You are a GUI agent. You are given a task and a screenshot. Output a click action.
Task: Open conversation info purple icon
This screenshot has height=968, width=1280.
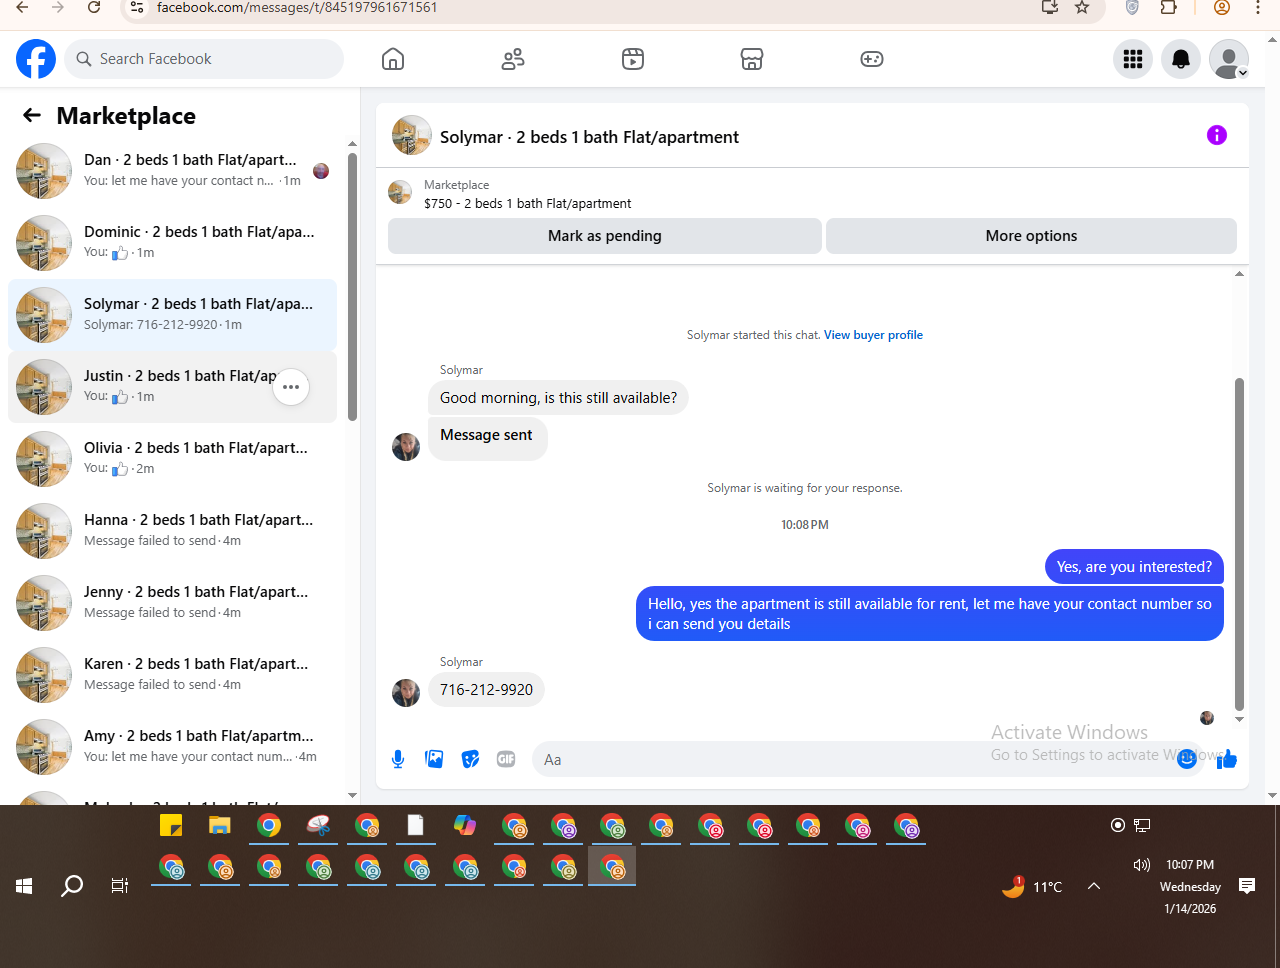pyautogui.click(x=1217, y=135)
